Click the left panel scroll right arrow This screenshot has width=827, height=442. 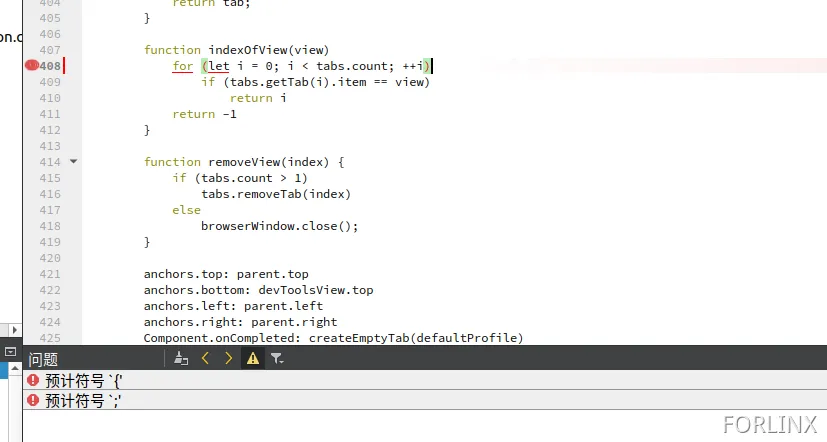[x=14, y=330]
